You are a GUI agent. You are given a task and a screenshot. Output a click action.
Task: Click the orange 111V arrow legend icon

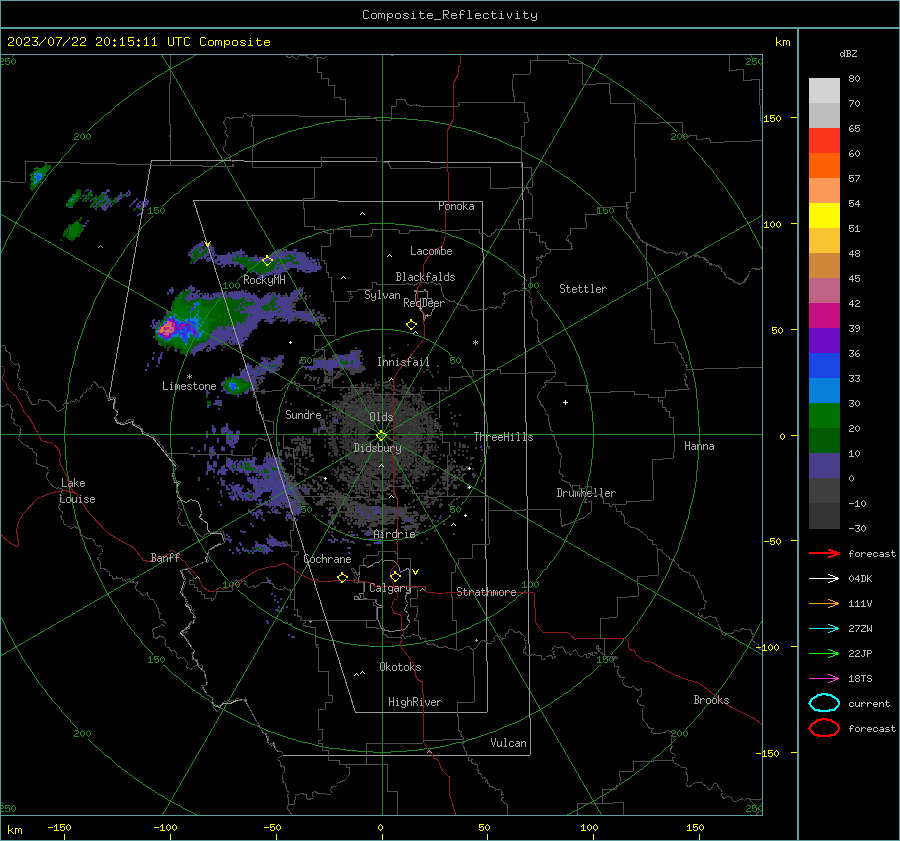(x=824, y=603)
